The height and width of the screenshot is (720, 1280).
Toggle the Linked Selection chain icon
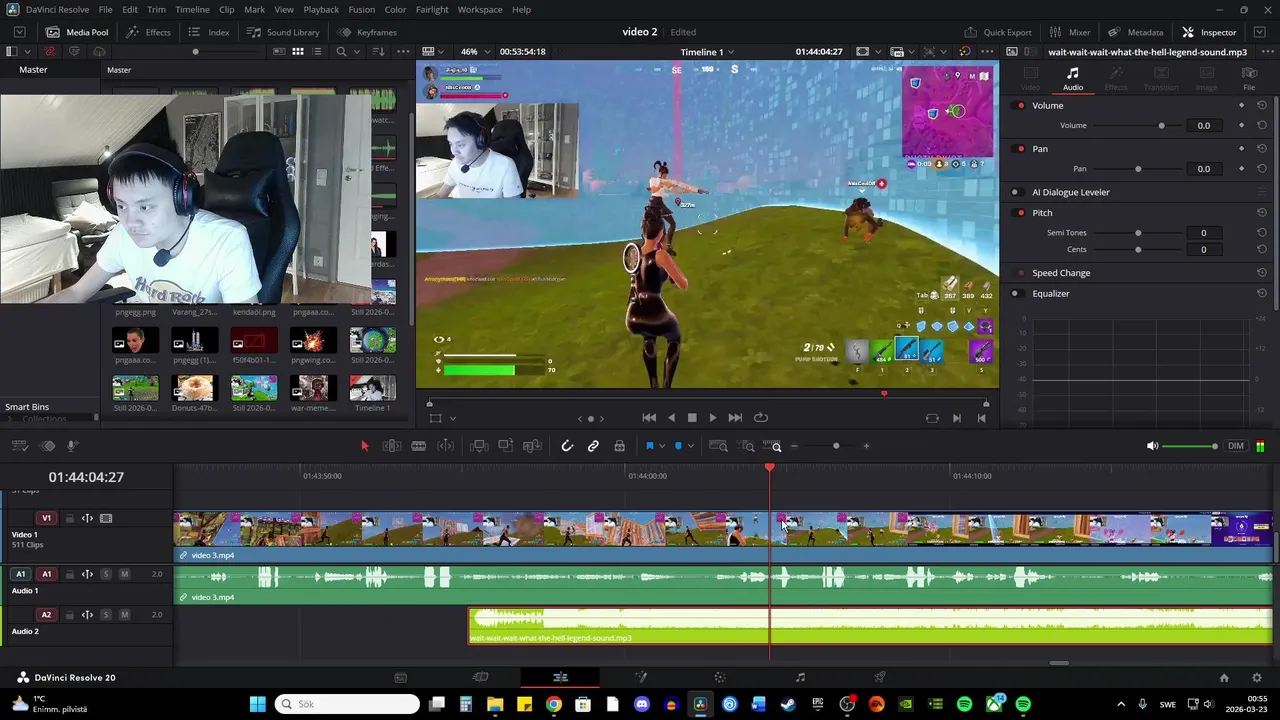coord(593,446)
